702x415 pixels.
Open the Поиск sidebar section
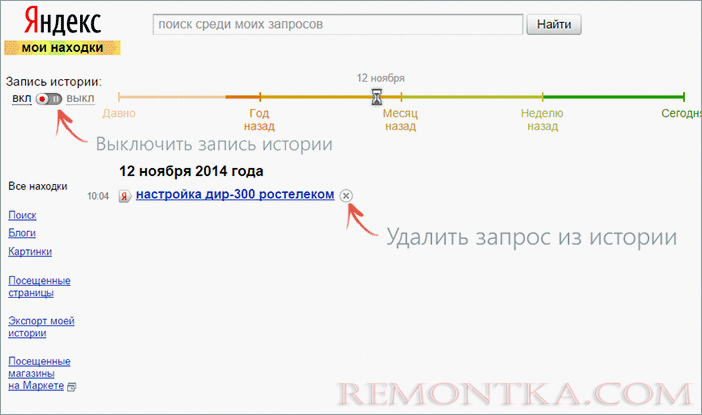22,215
